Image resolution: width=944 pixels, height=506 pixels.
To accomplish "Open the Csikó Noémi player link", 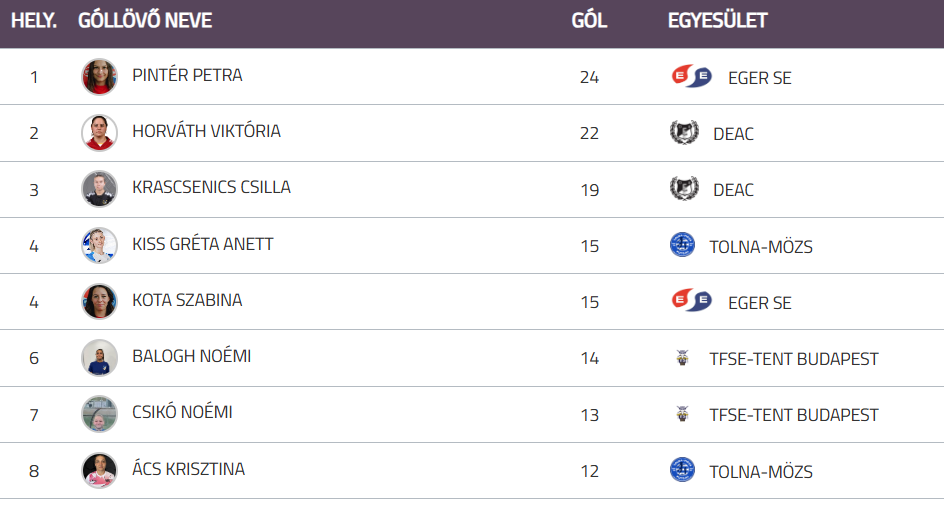I will pos(182,412).
